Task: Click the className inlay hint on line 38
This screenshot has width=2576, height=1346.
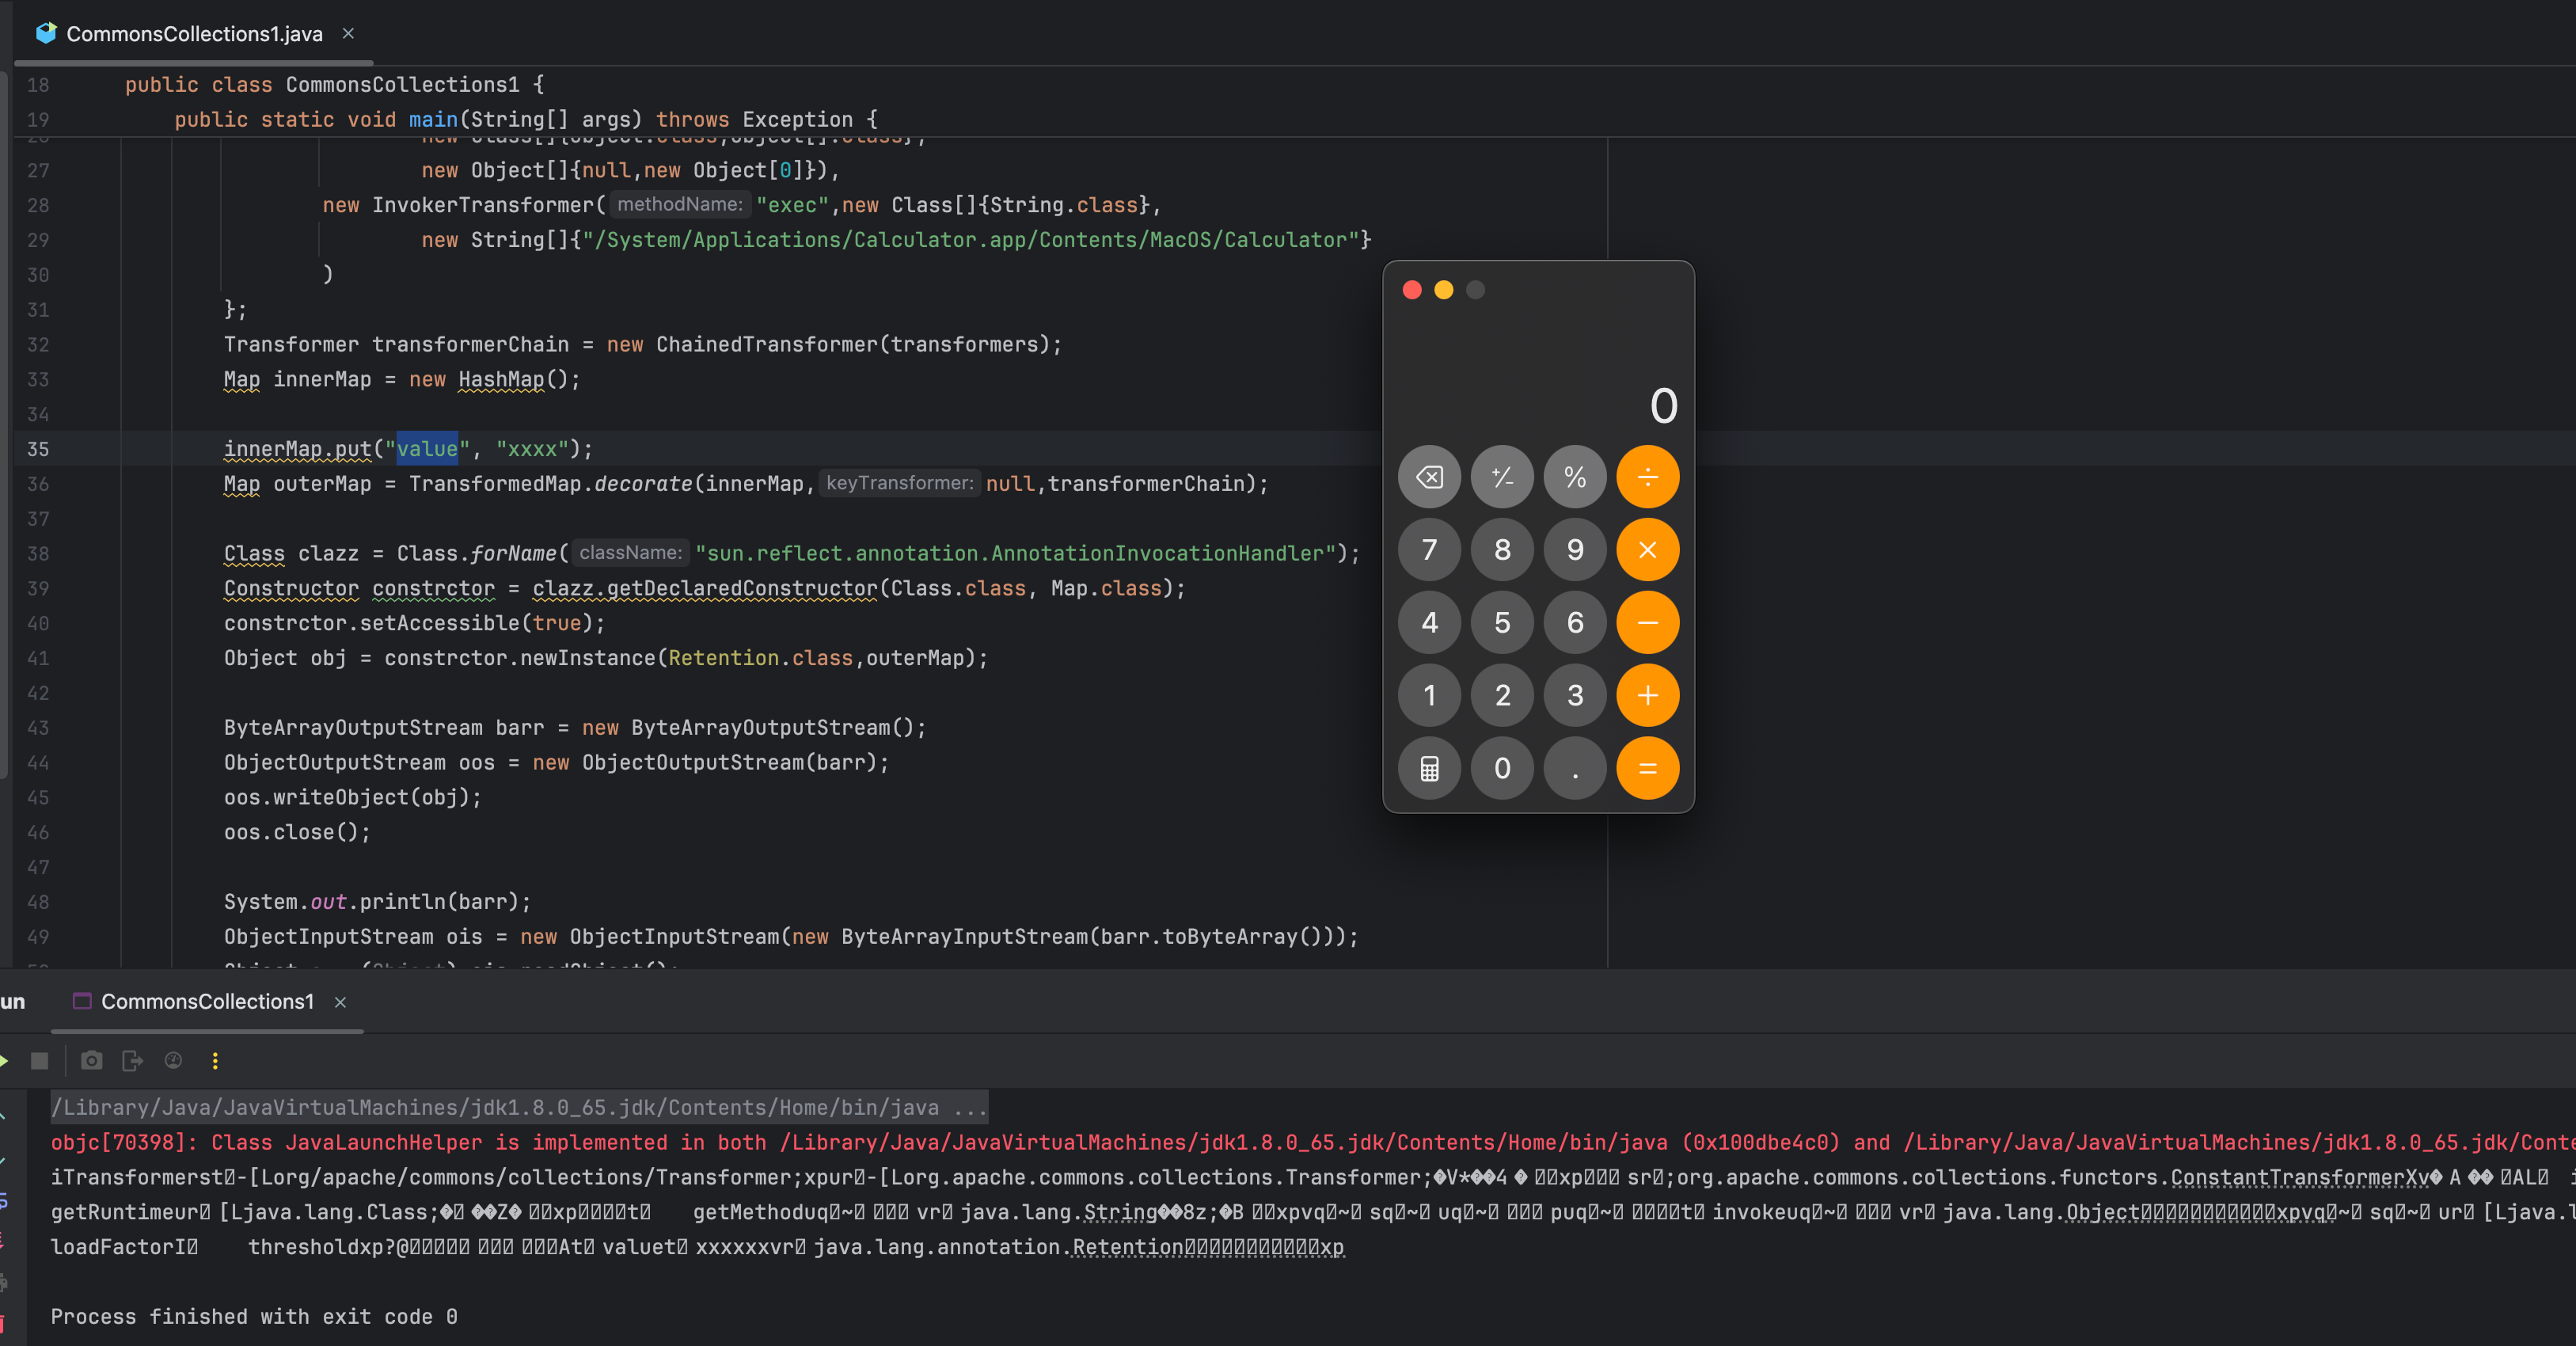Action: click(630, 553)
